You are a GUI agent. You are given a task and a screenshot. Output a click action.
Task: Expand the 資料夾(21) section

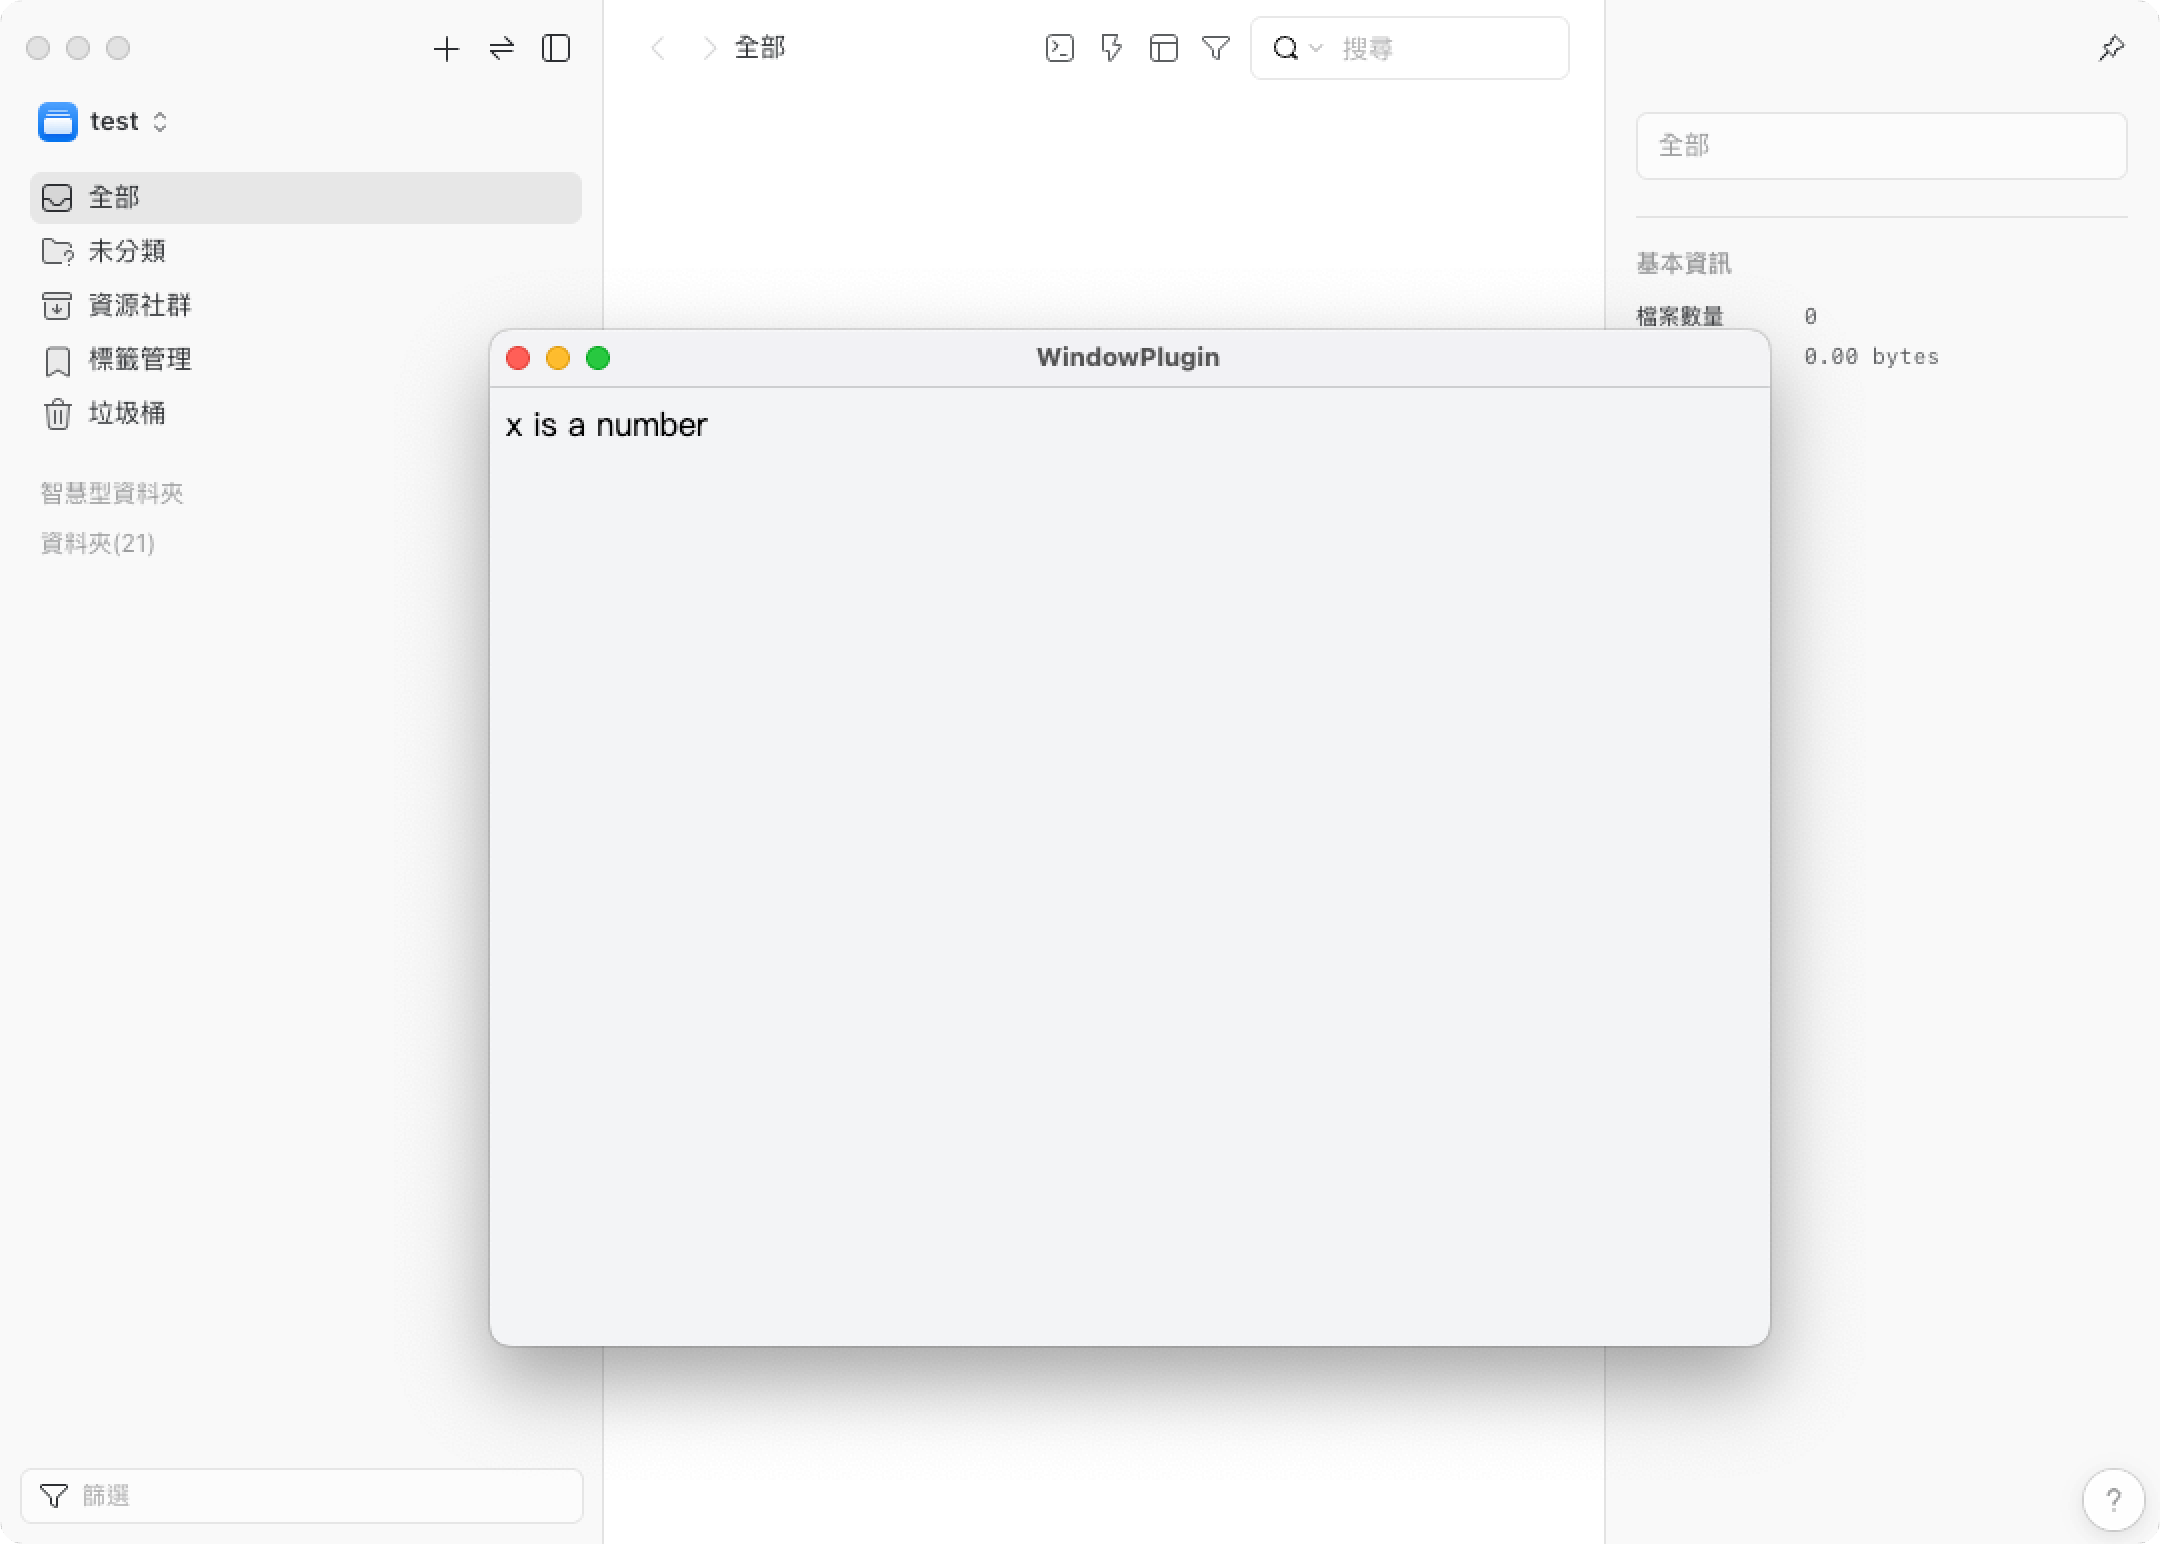coord(98,543)
